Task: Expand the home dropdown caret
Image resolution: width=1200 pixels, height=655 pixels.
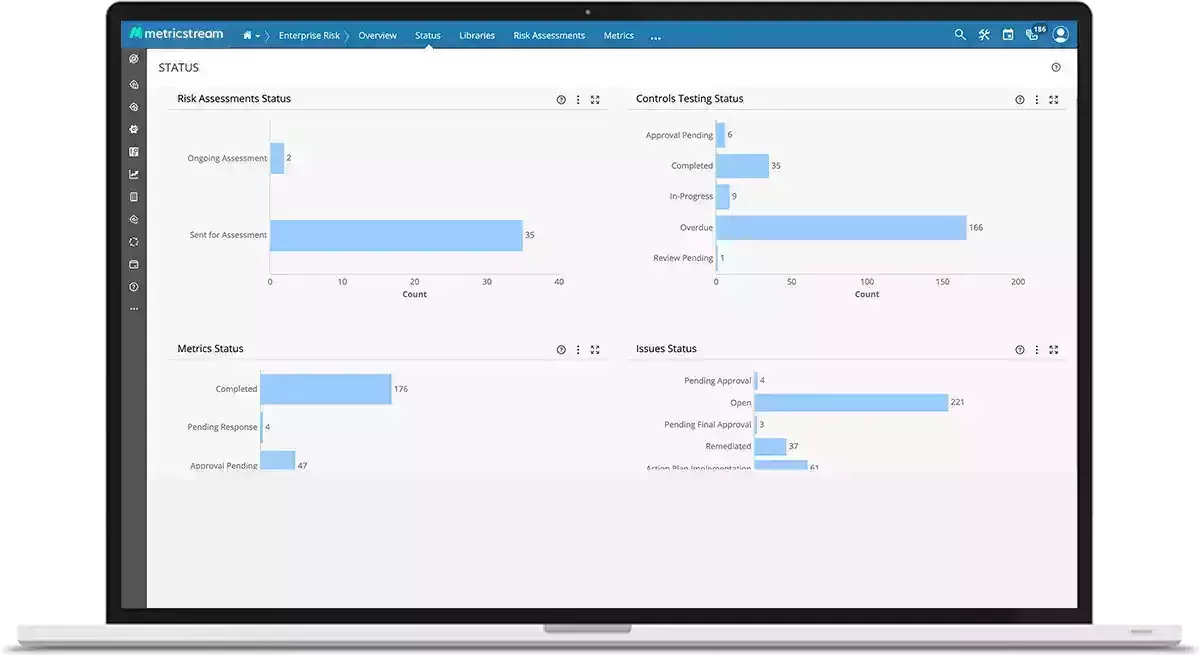Action: [x=258, y=36]
